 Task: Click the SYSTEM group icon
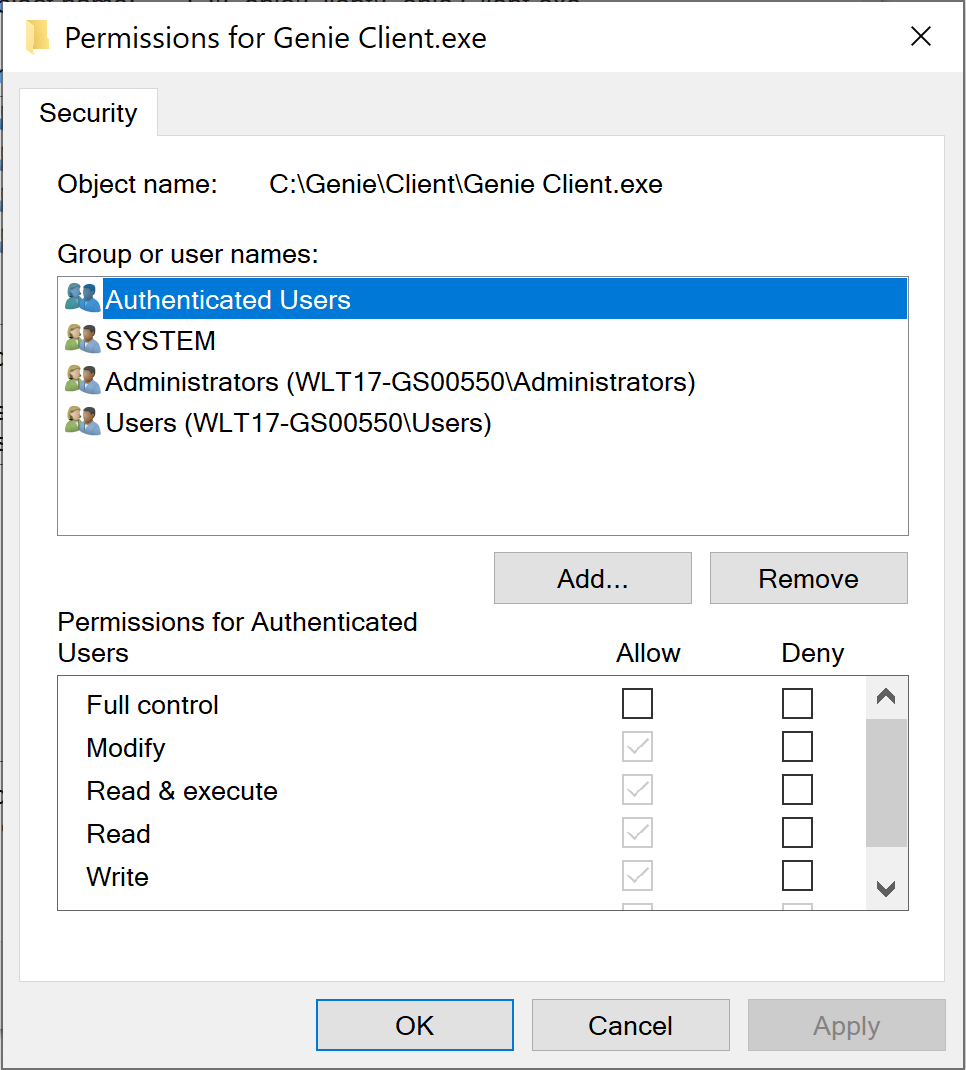(x=83, y=339)
